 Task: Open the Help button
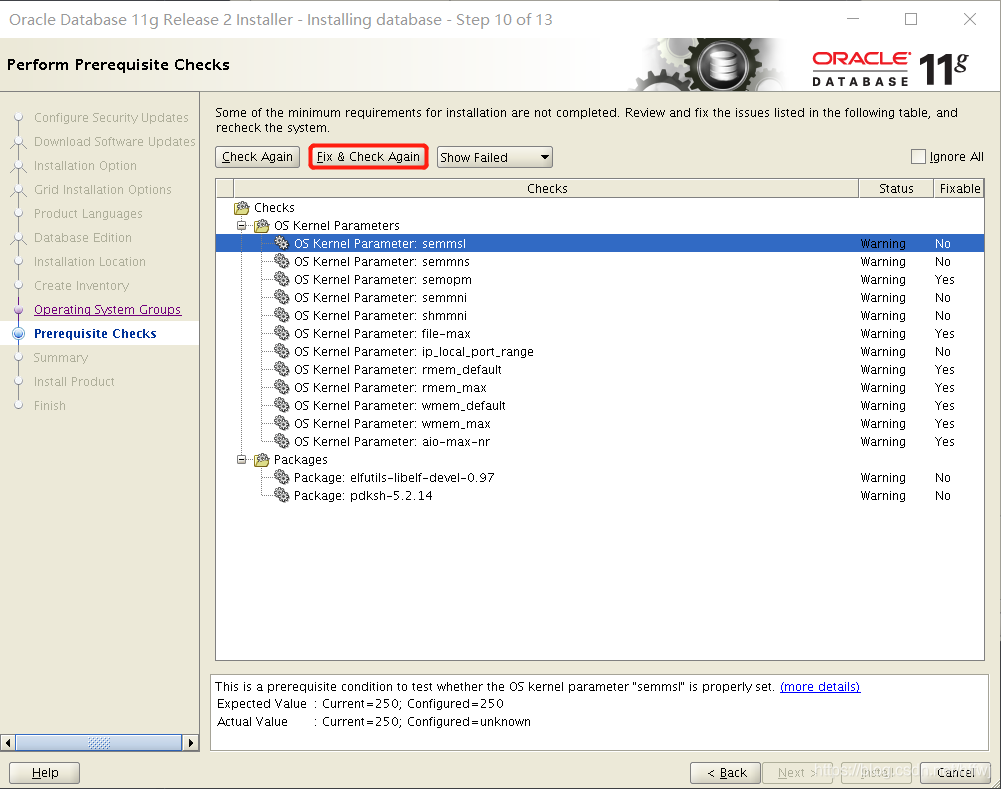45,772
